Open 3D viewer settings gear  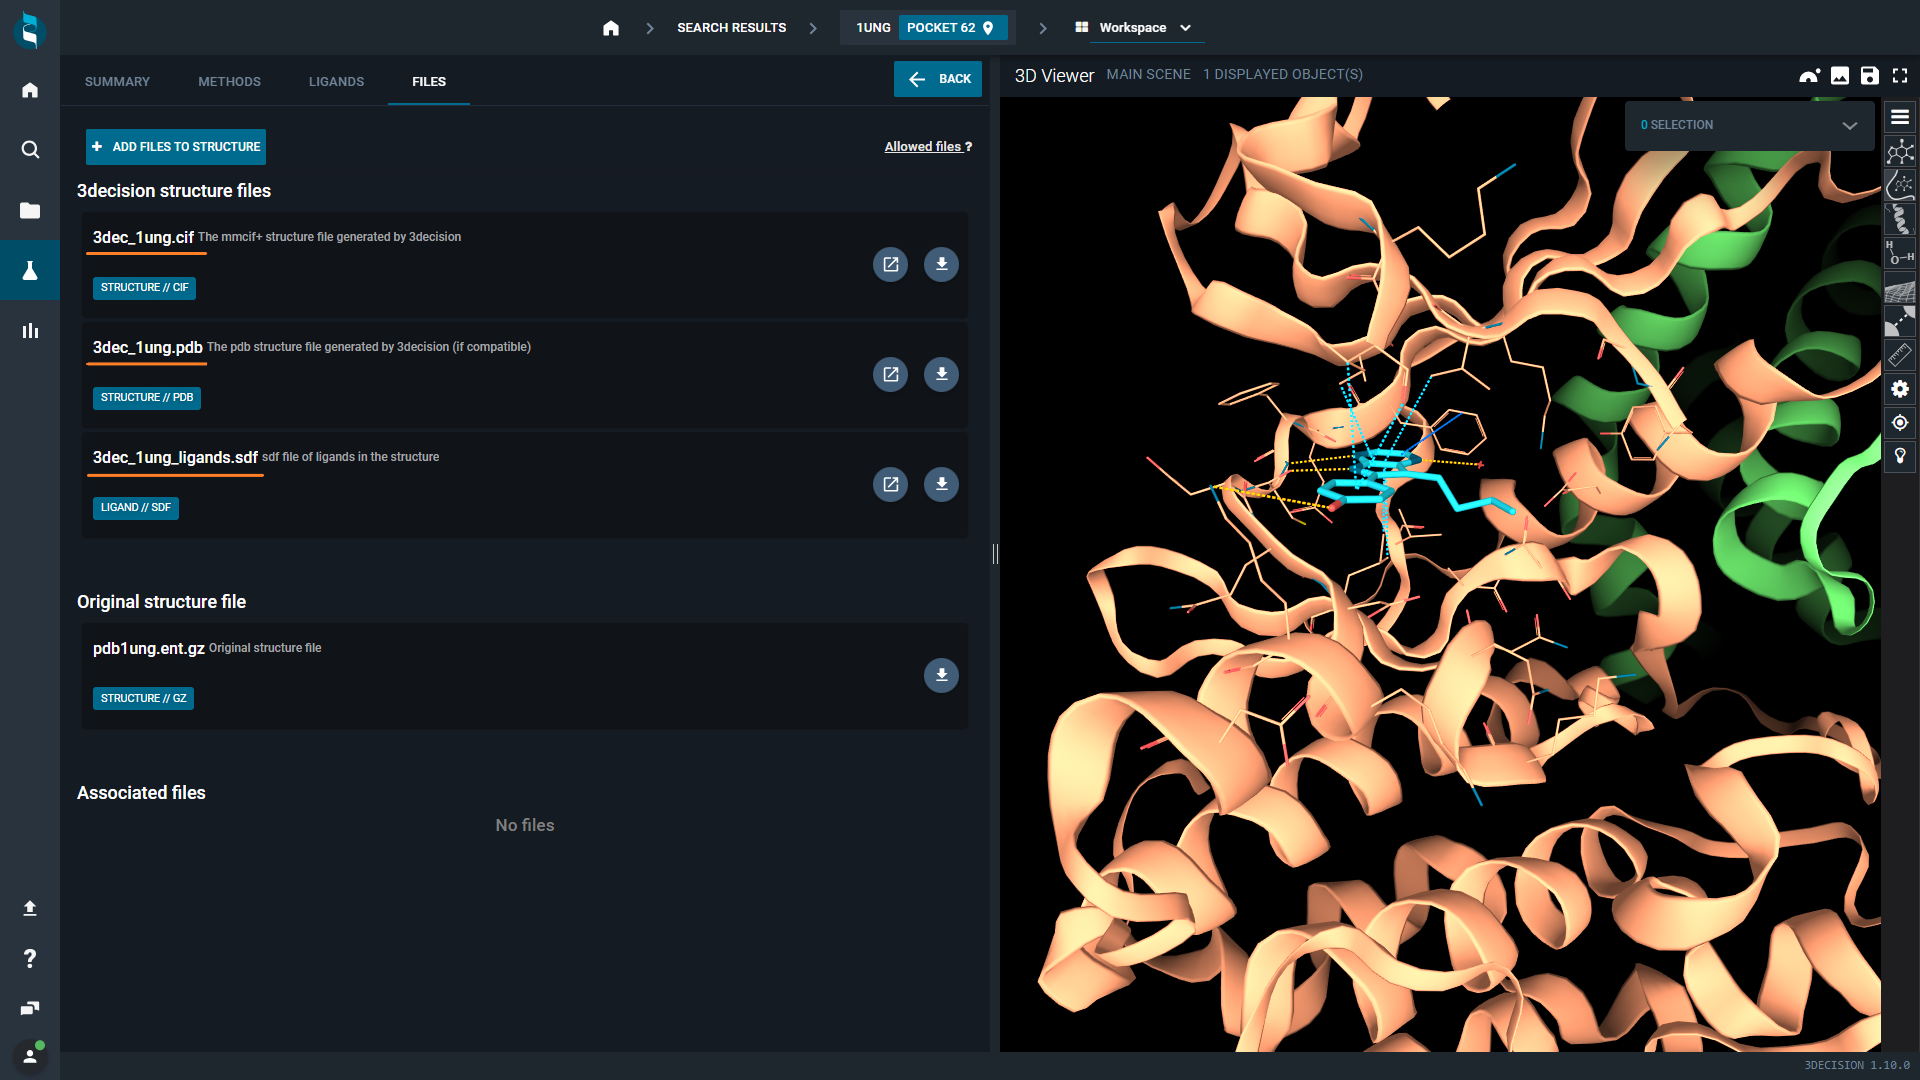click(1899, 389)
